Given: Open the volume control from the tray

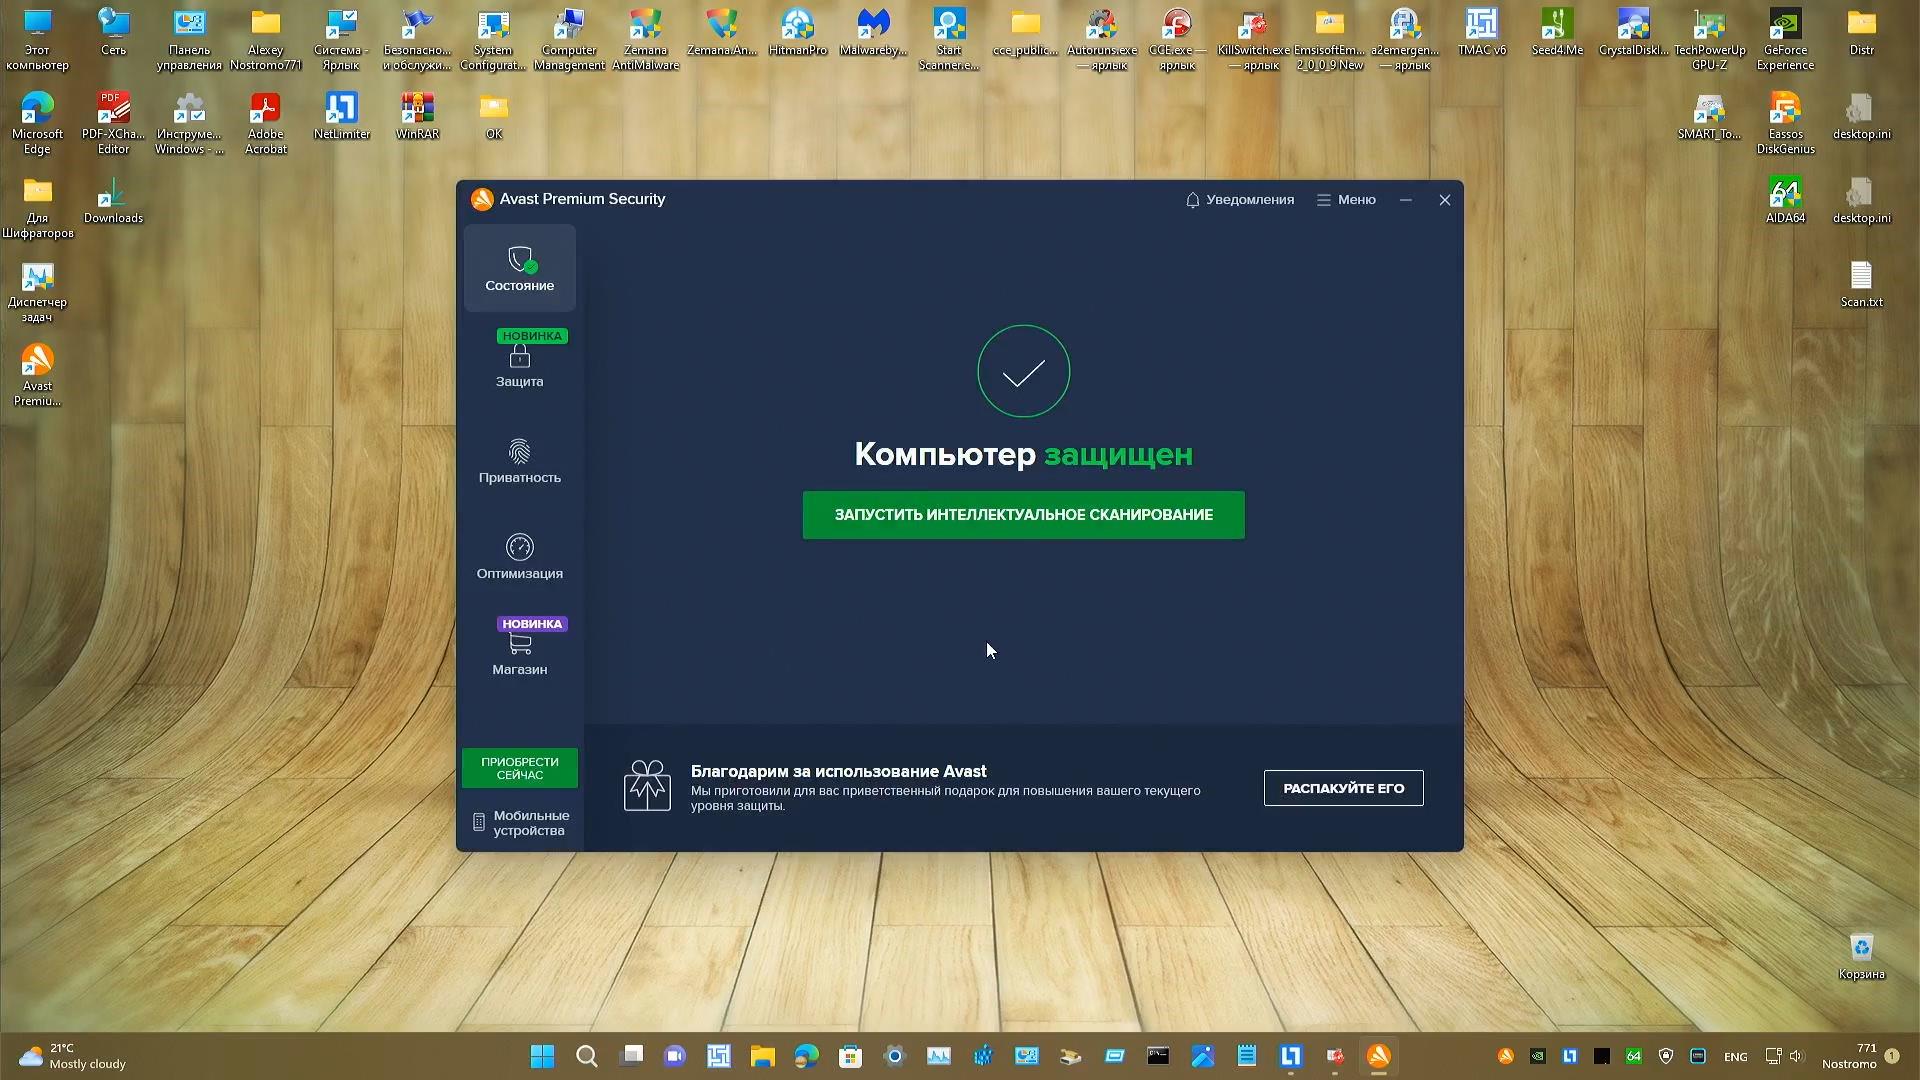Looking at the screenshot, I should pyautogui.click(x=1795, y=1056).
